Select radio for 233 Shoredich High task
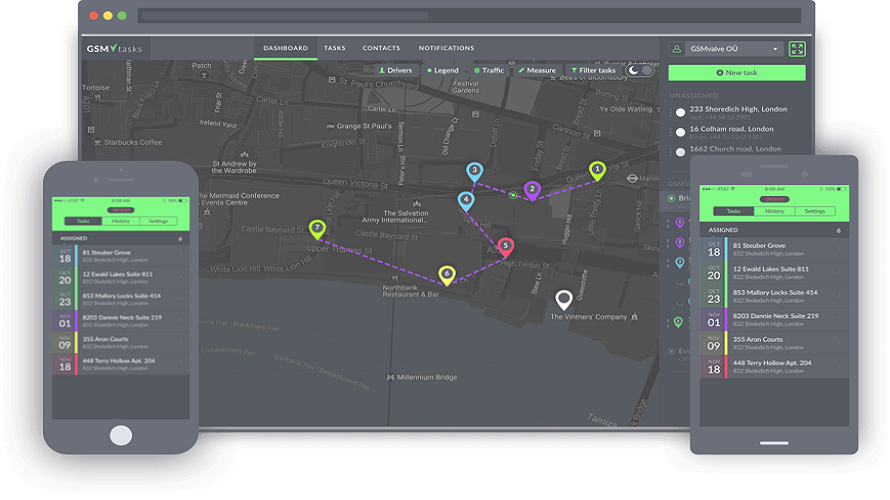The image size is (890, 500). (x=680, y=112)
